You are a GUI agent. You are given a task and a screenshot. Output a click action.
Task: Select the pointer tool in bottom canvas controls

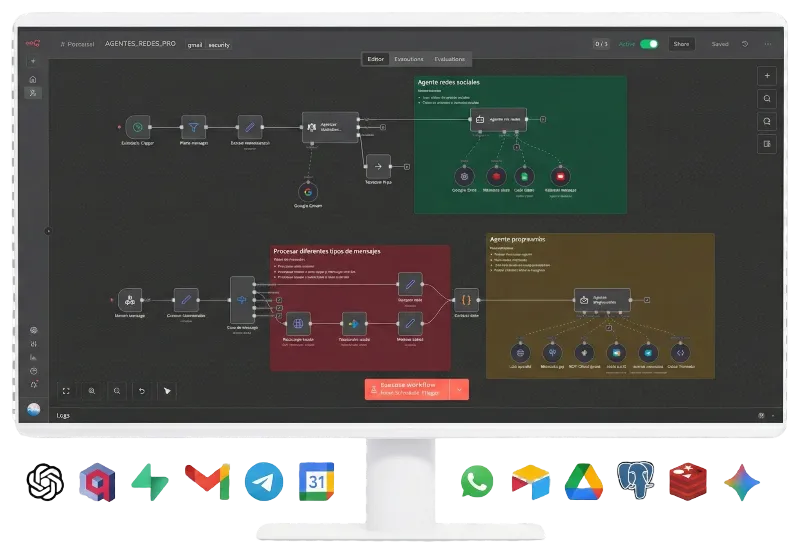click(x=167, y=391)
